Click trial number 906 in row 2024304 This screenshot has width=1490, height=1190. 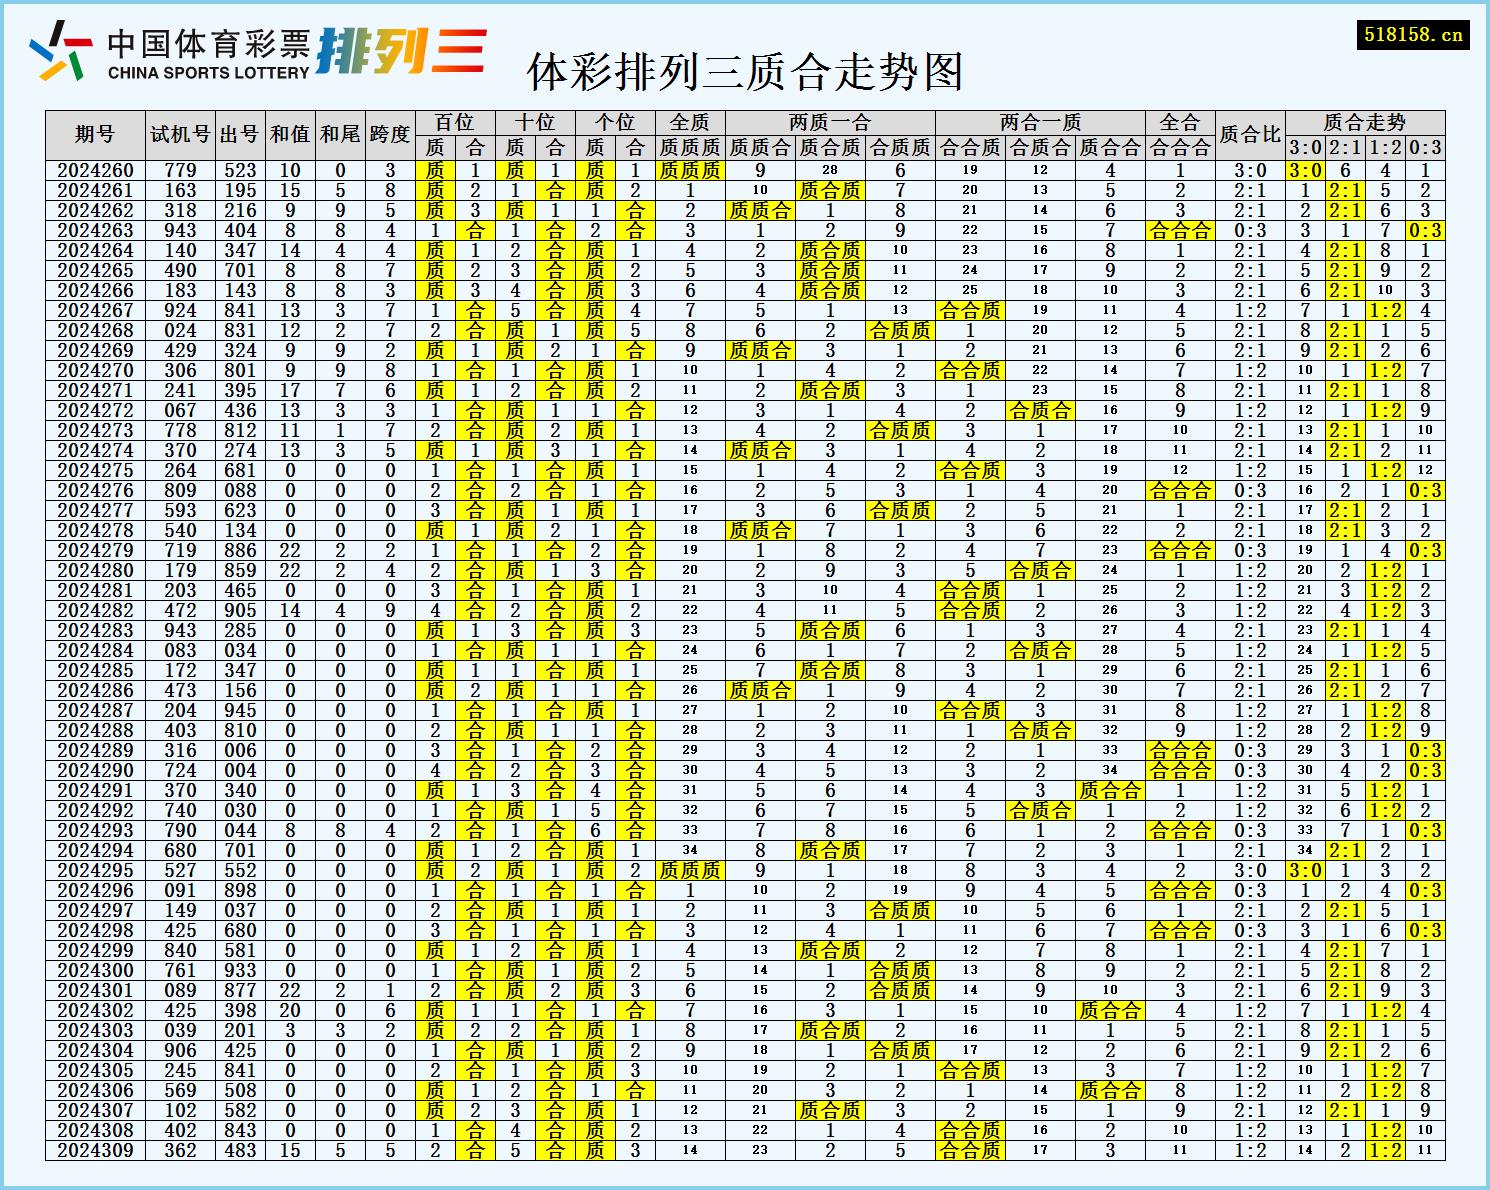180,1050
